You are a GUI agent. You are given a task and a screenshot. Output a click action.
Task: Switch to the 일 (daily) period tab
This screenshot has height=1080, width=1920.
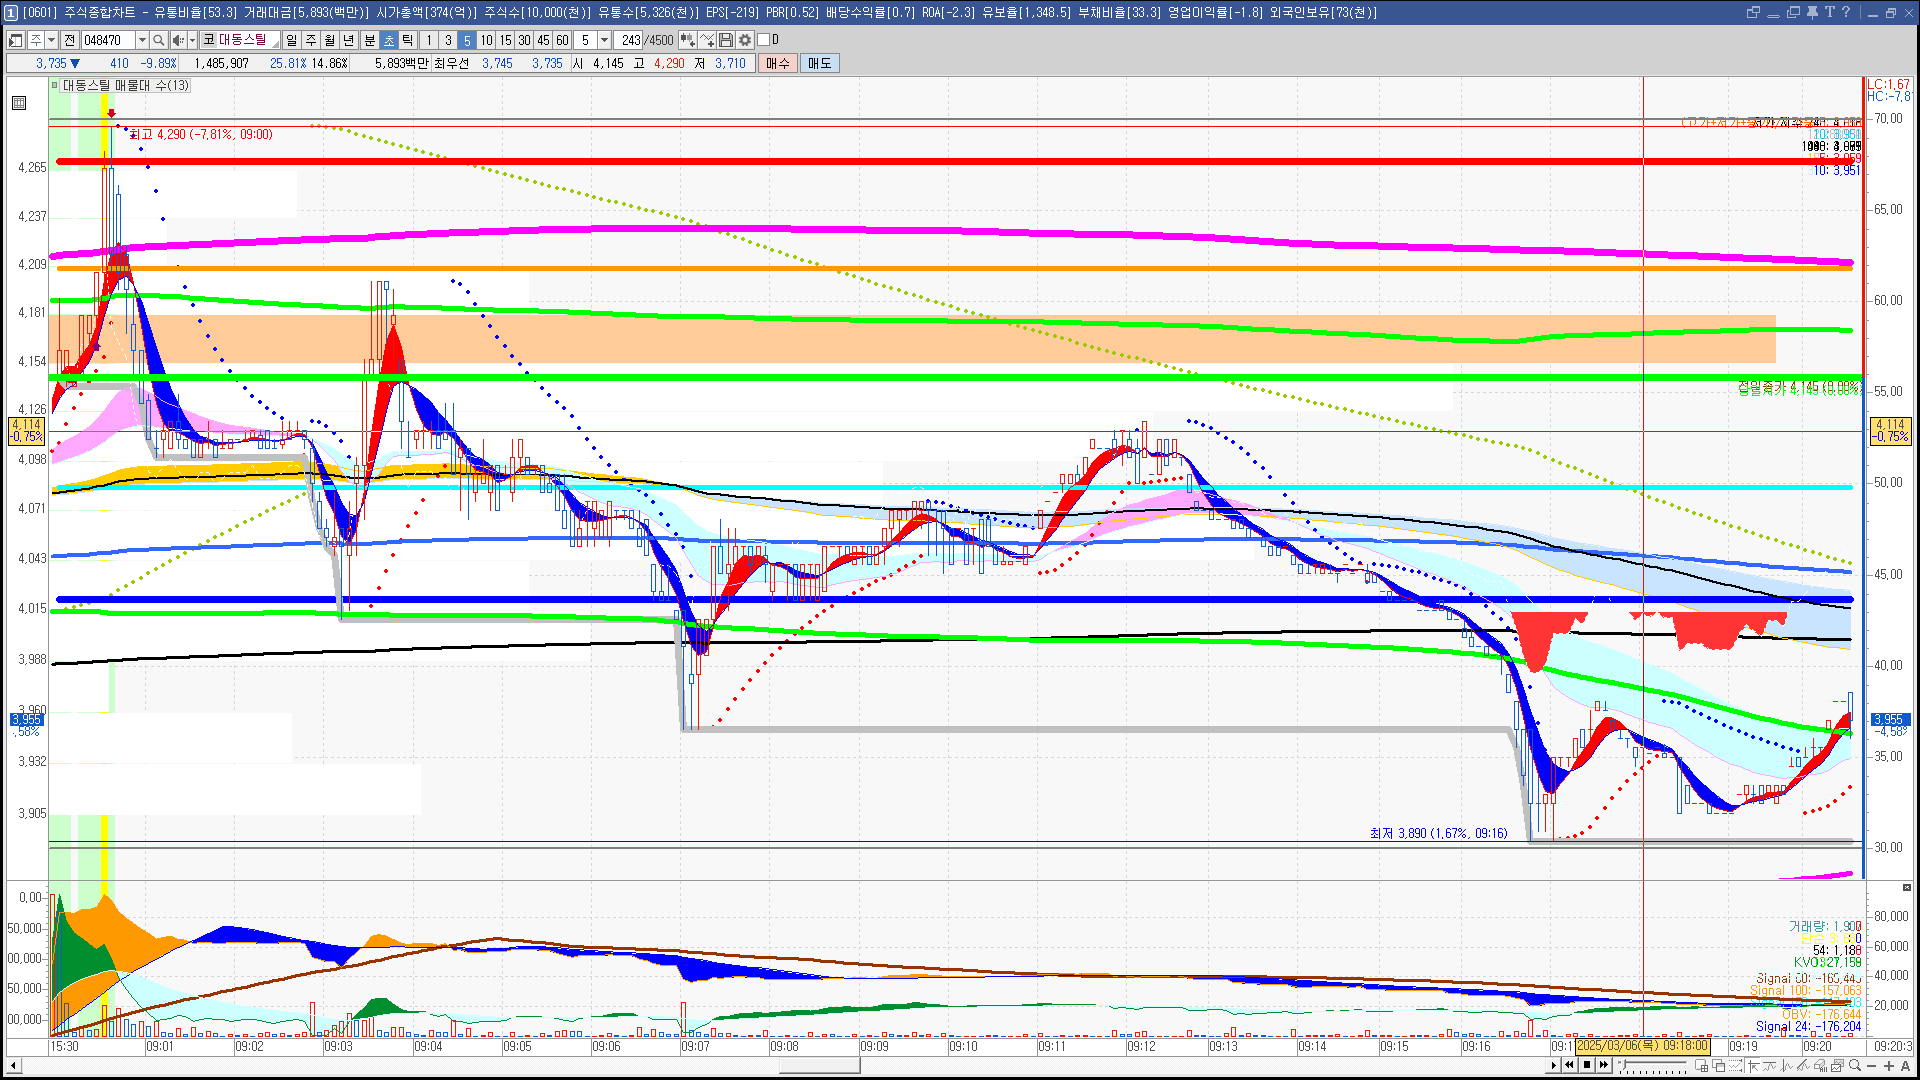pyautogui.click(x=291, y=40)
